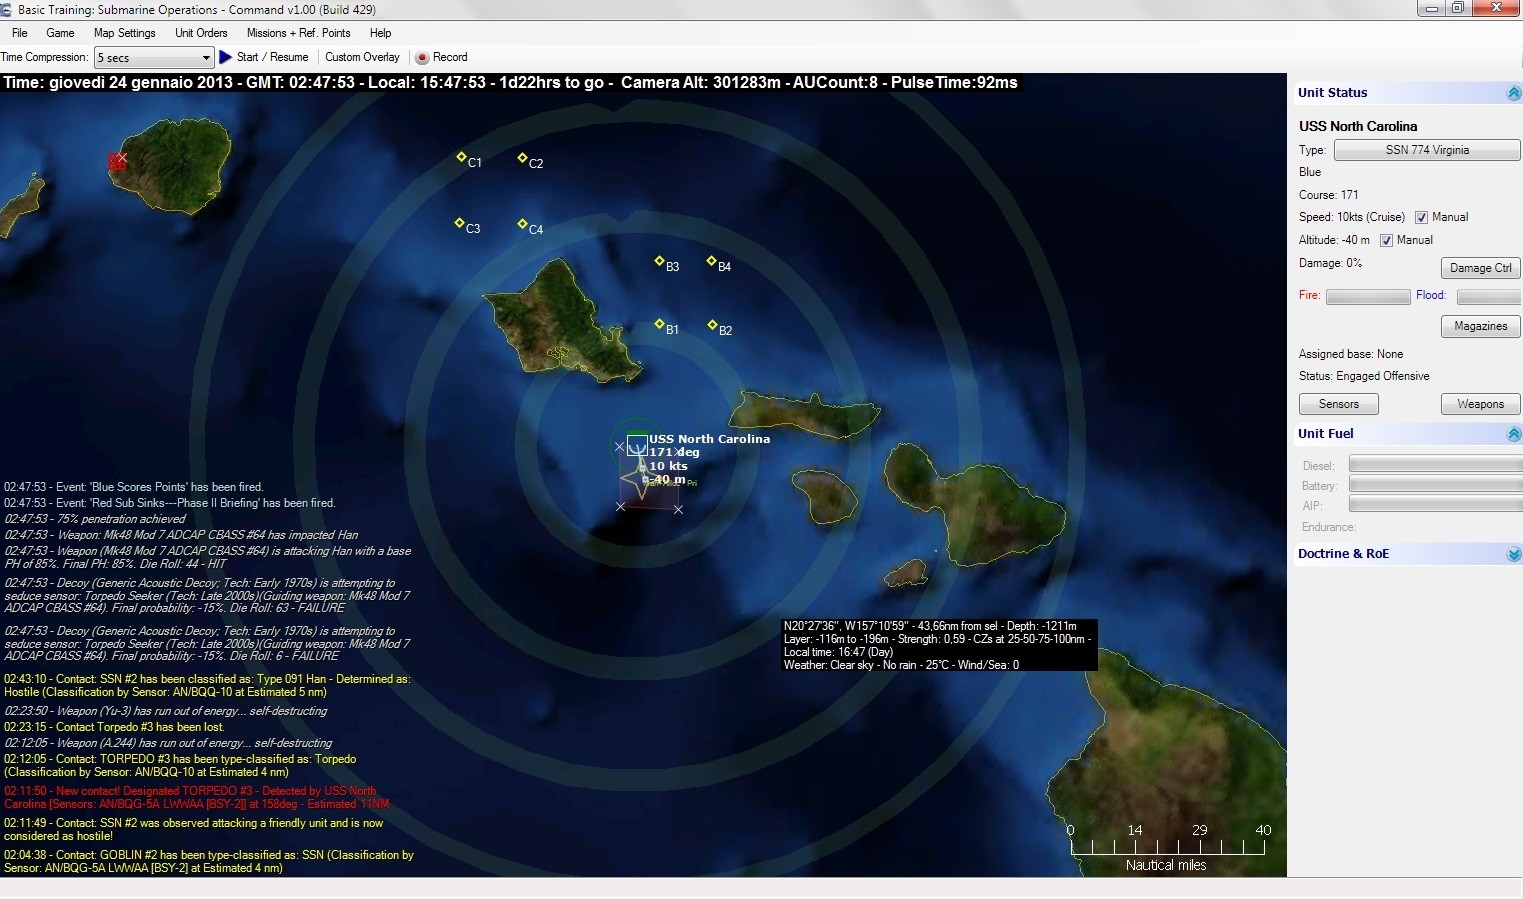
Task: Open the Unit Orders menu
Action: coord(201,33)
